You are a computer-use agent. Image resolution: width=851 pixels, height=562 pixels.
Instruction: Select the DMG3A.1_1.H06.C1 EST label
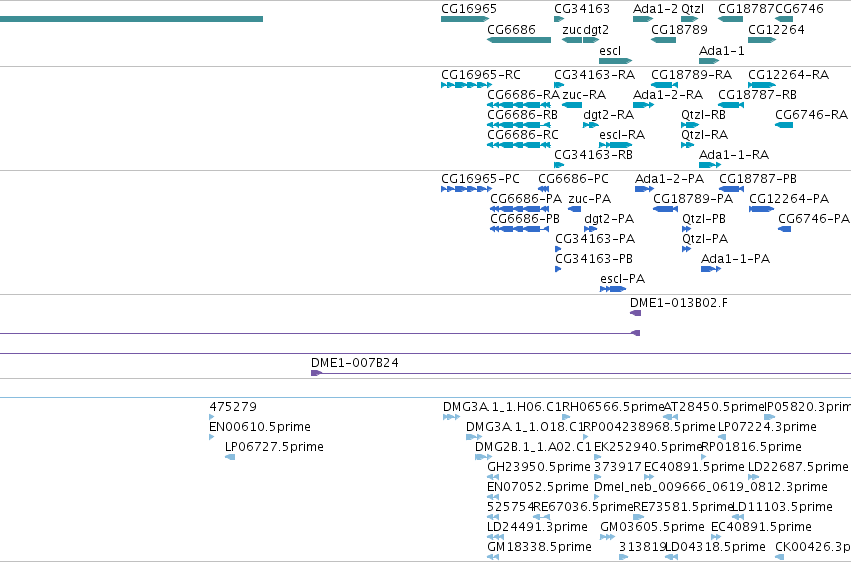[x=502, y=407]
